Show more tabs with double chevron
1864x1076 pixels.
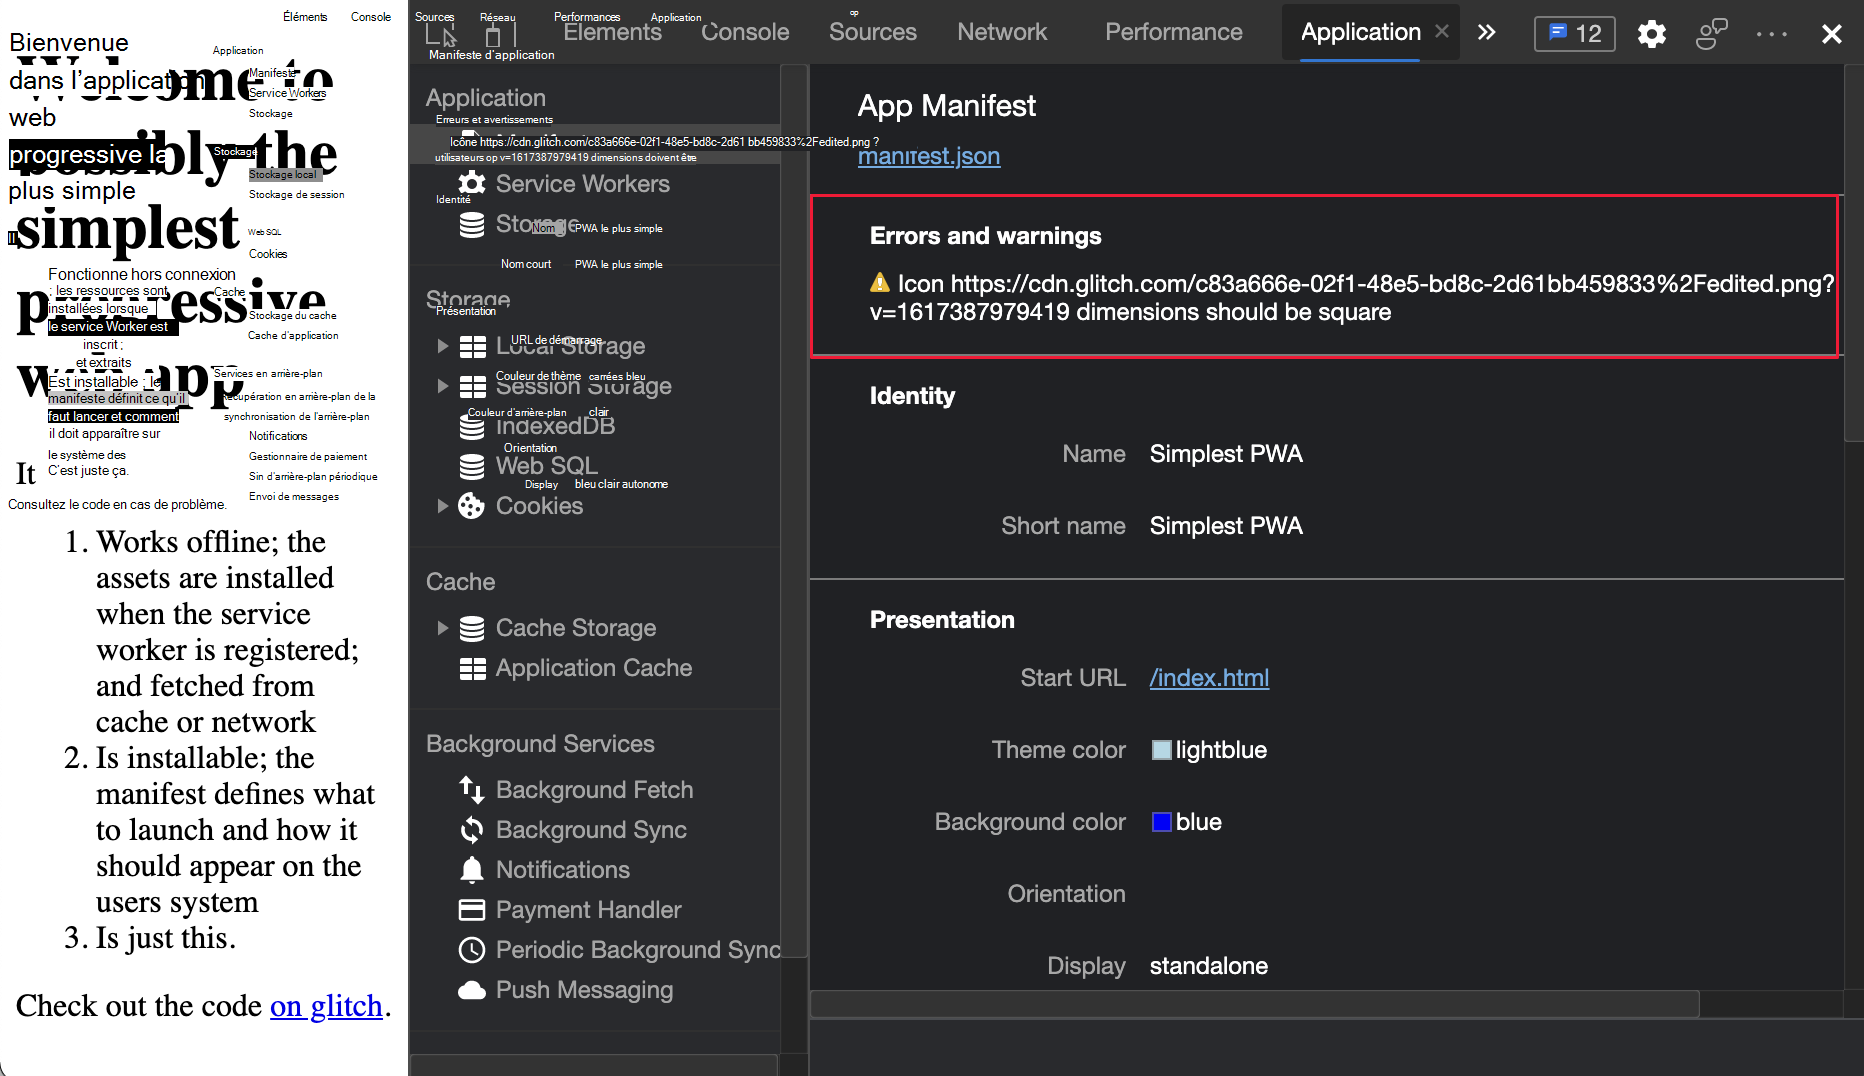(1487, 32)
